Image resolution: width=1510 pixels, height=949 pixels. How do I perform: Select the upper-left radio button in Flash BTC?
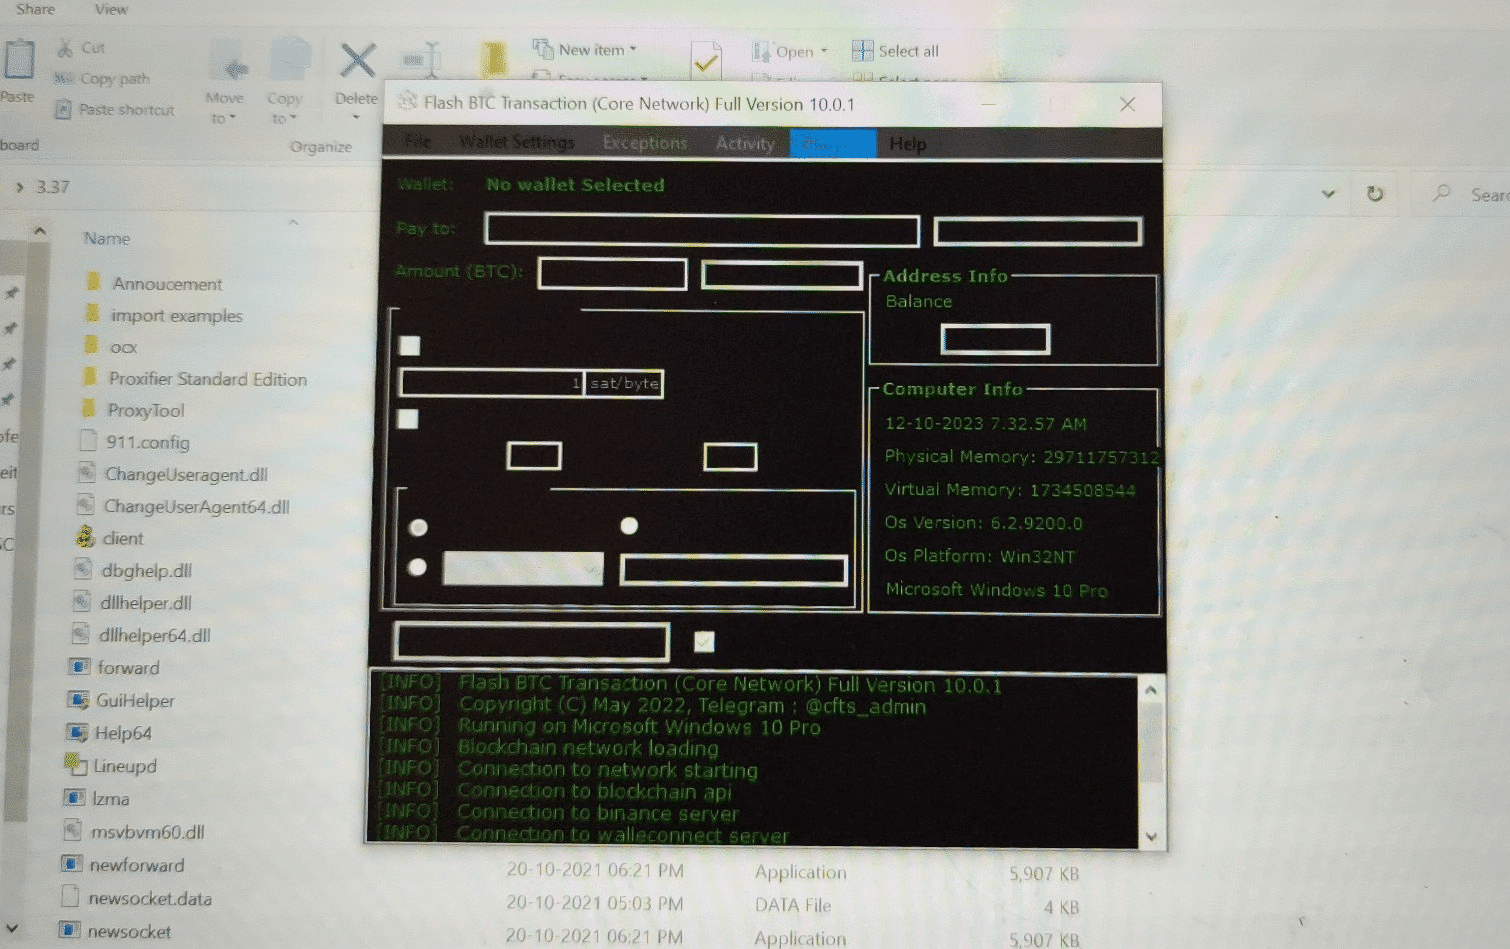click(x=418, y=527)
